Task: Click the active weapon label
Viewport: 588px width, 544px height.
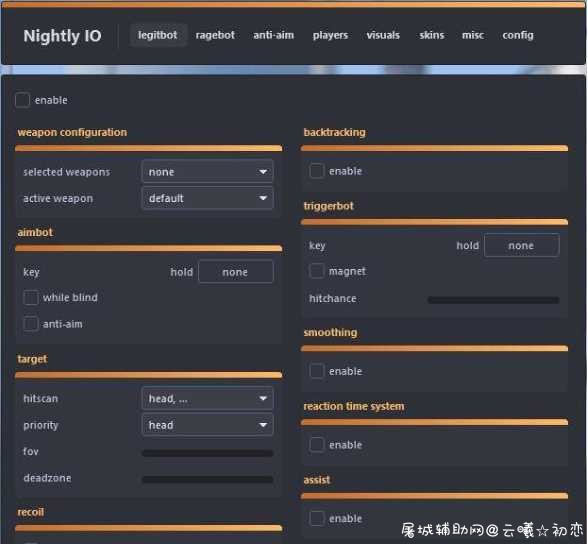Action: pos(58,198)
